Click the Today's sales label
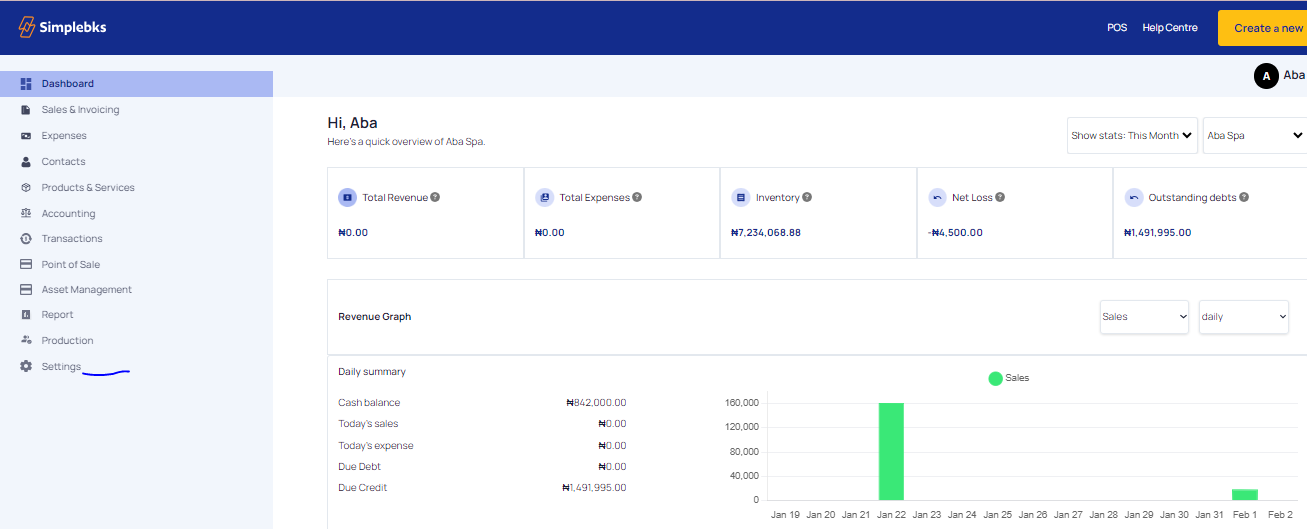 point(368,424)
